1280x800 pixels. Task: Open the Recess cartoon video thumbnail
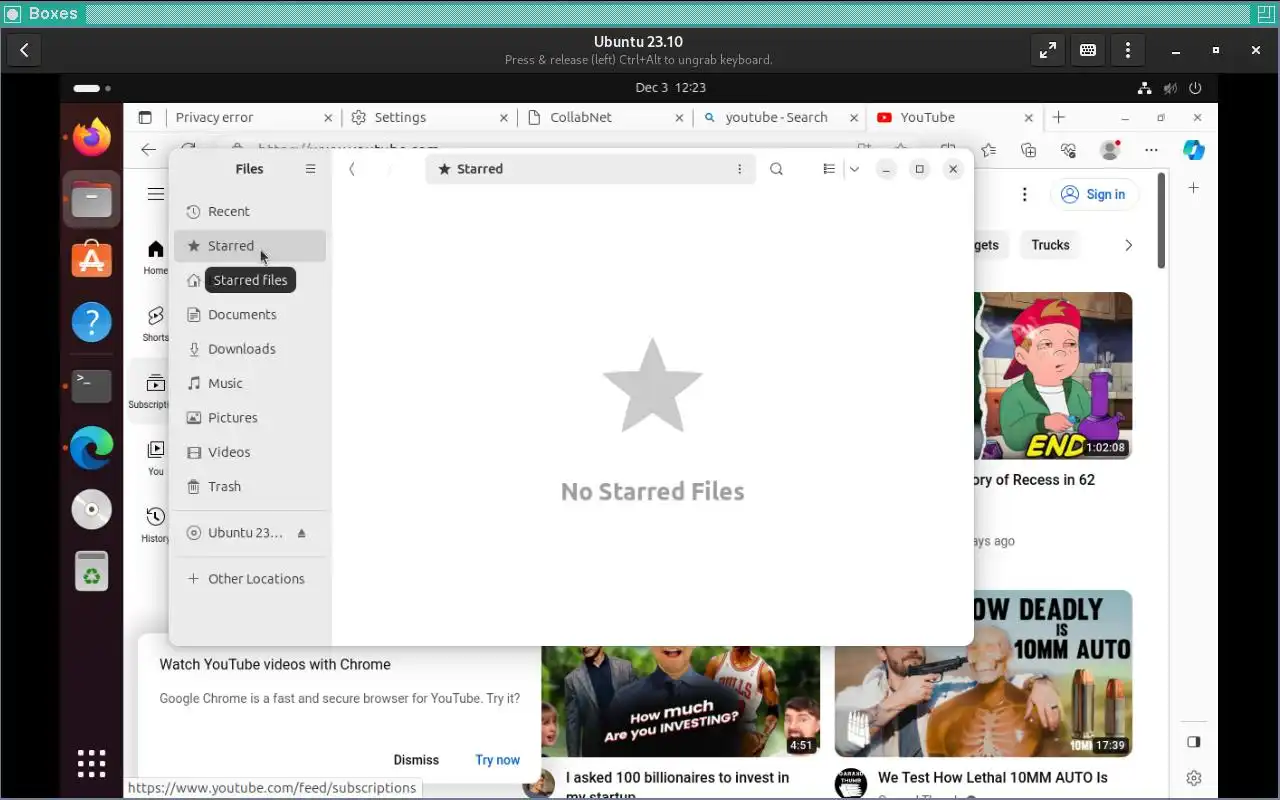(1052, 376)
